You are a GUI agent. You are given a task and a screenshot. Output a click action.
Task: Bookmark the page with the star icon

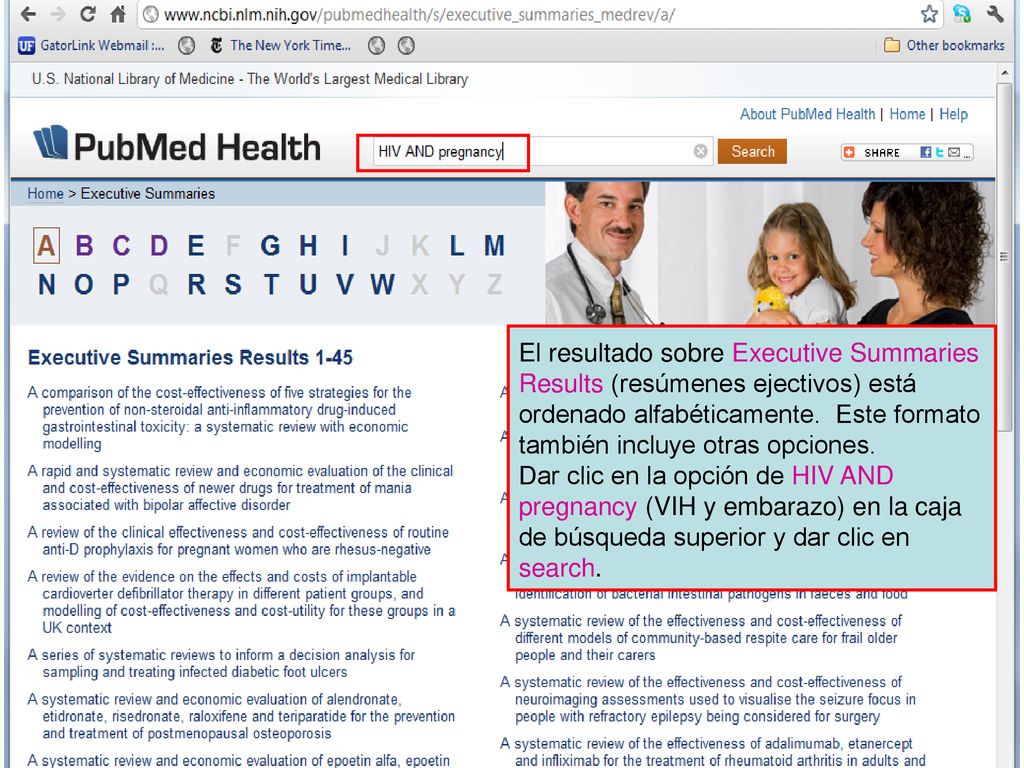tap(929, 14)
